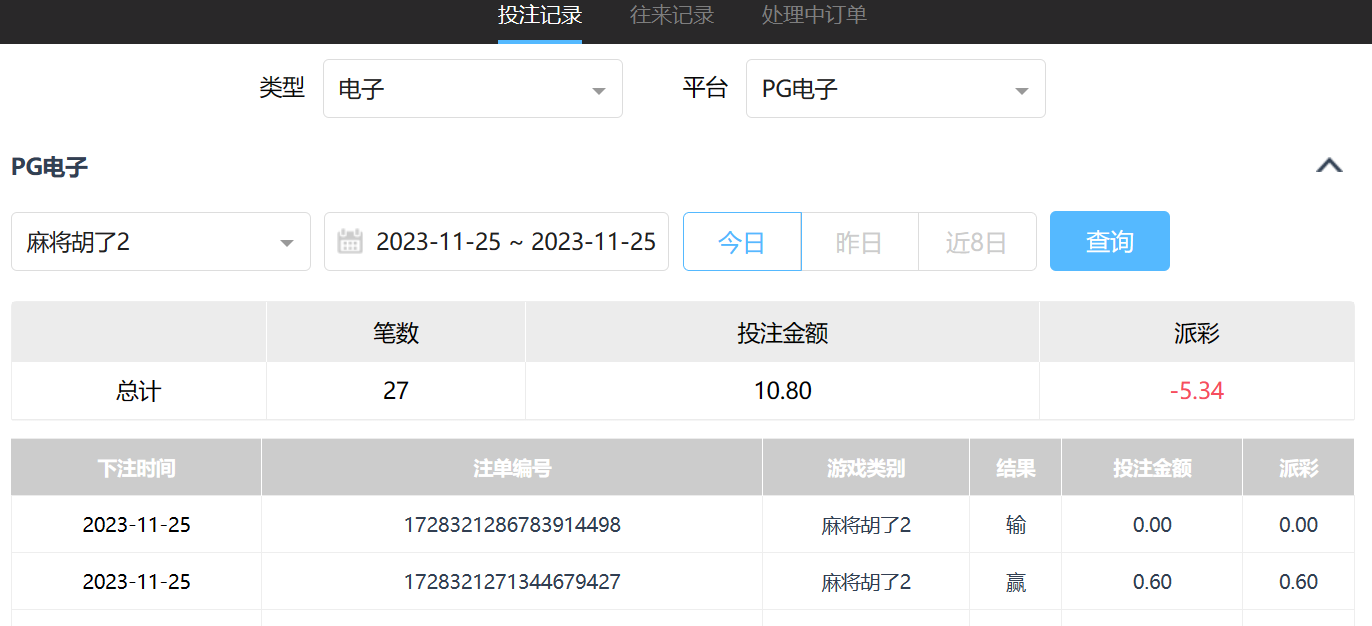
Task: Click the 笔数 summary header
Action: point(396,333)
